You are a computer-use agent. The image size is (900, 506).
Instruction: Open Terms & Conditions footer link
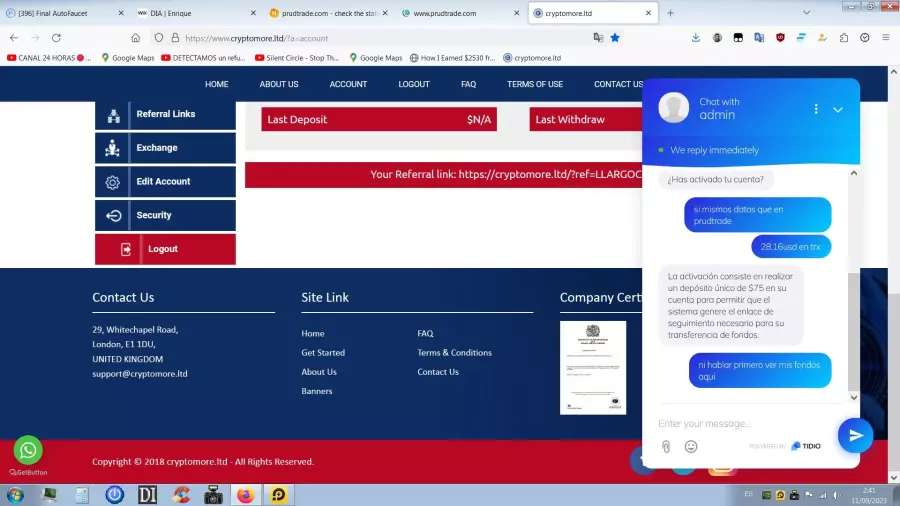click(x=455, y=353)
